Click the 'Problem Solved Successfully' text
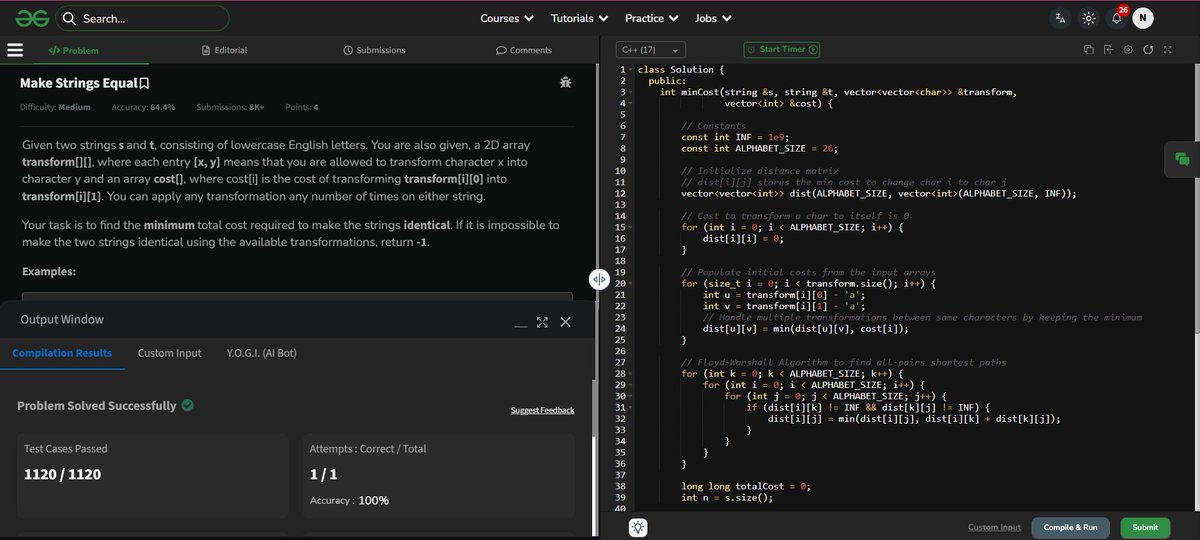 click(97, 406)
